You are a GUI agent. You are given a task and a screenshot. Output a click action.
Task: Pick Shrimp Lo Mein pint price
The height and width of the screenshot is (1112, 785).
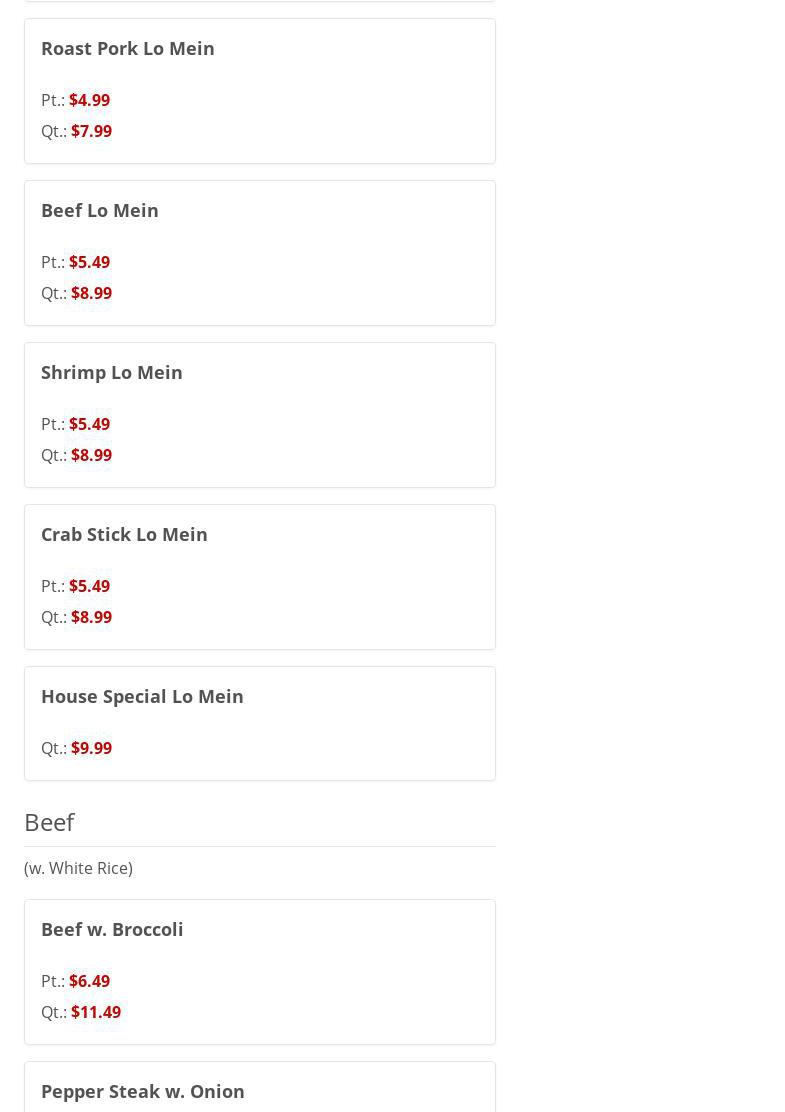tap(89, 424)
